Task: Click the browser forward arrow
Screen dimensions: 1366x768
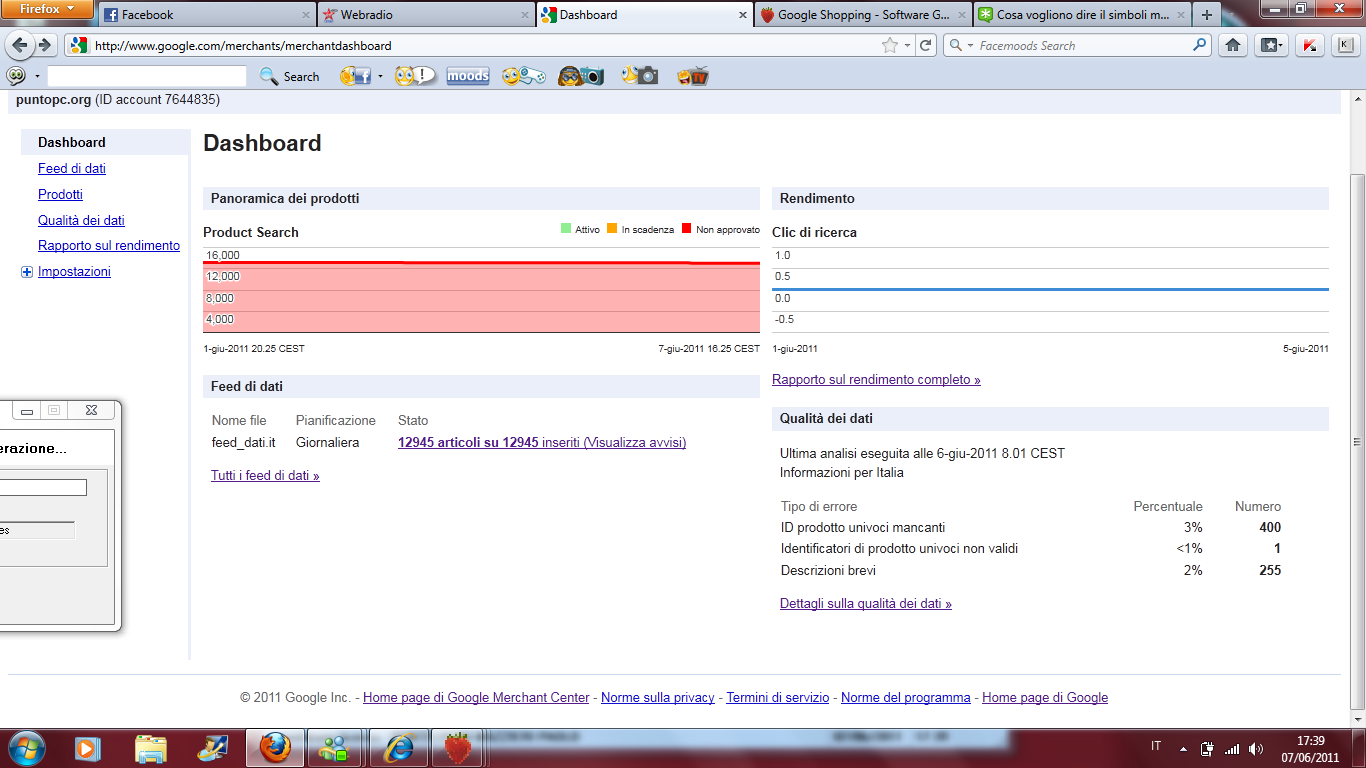Action: pos(44,45)
